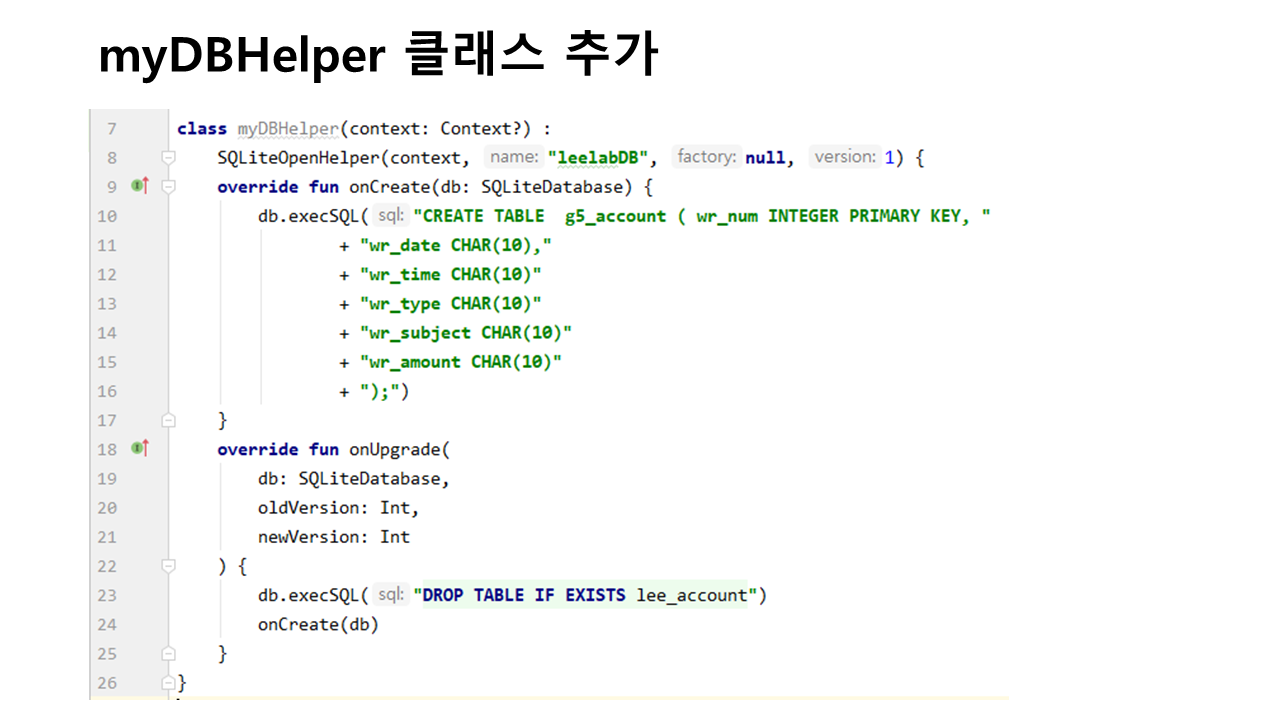Click the 'version:' parameter hint
This screenshot has width=1280, height=720.
tap(844, 157)
